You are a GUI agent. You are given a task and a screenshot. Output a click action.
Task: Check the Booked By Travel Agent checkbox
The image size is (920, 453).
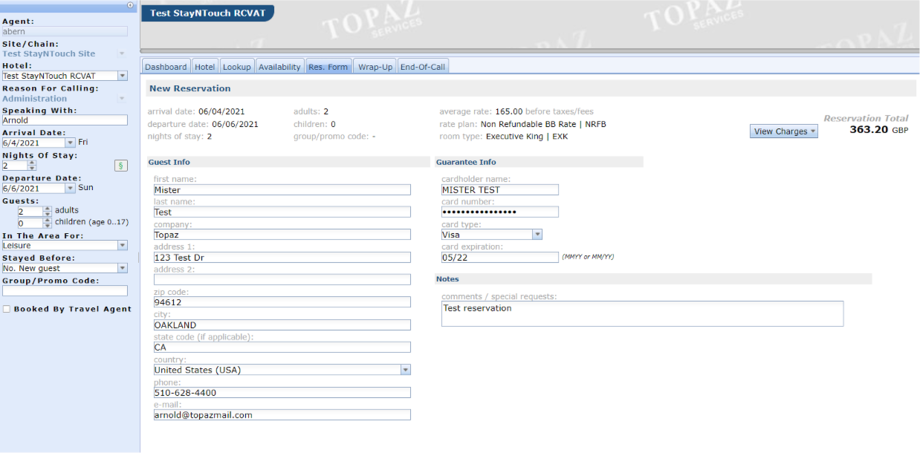click(6, 309)
